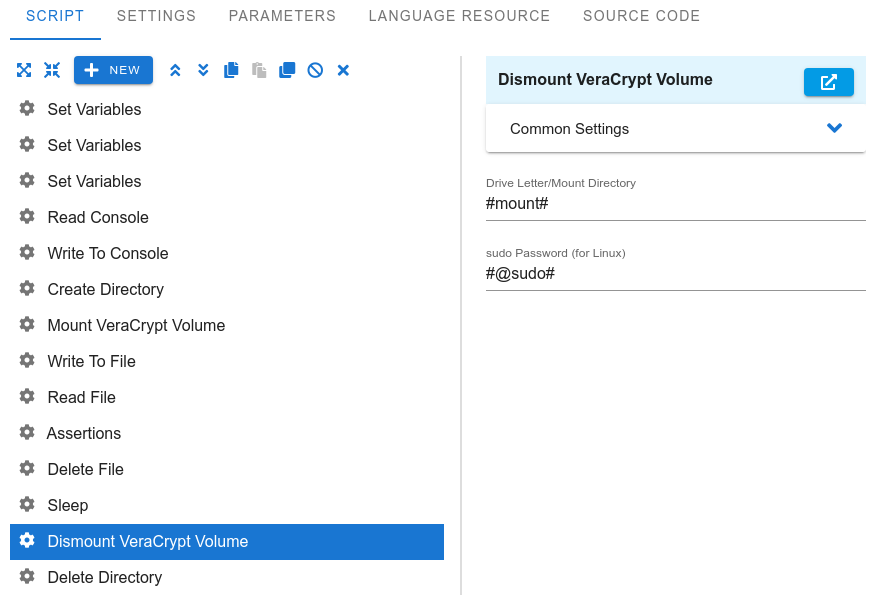Click the expand all steps icon

click(x=24, y=70)
